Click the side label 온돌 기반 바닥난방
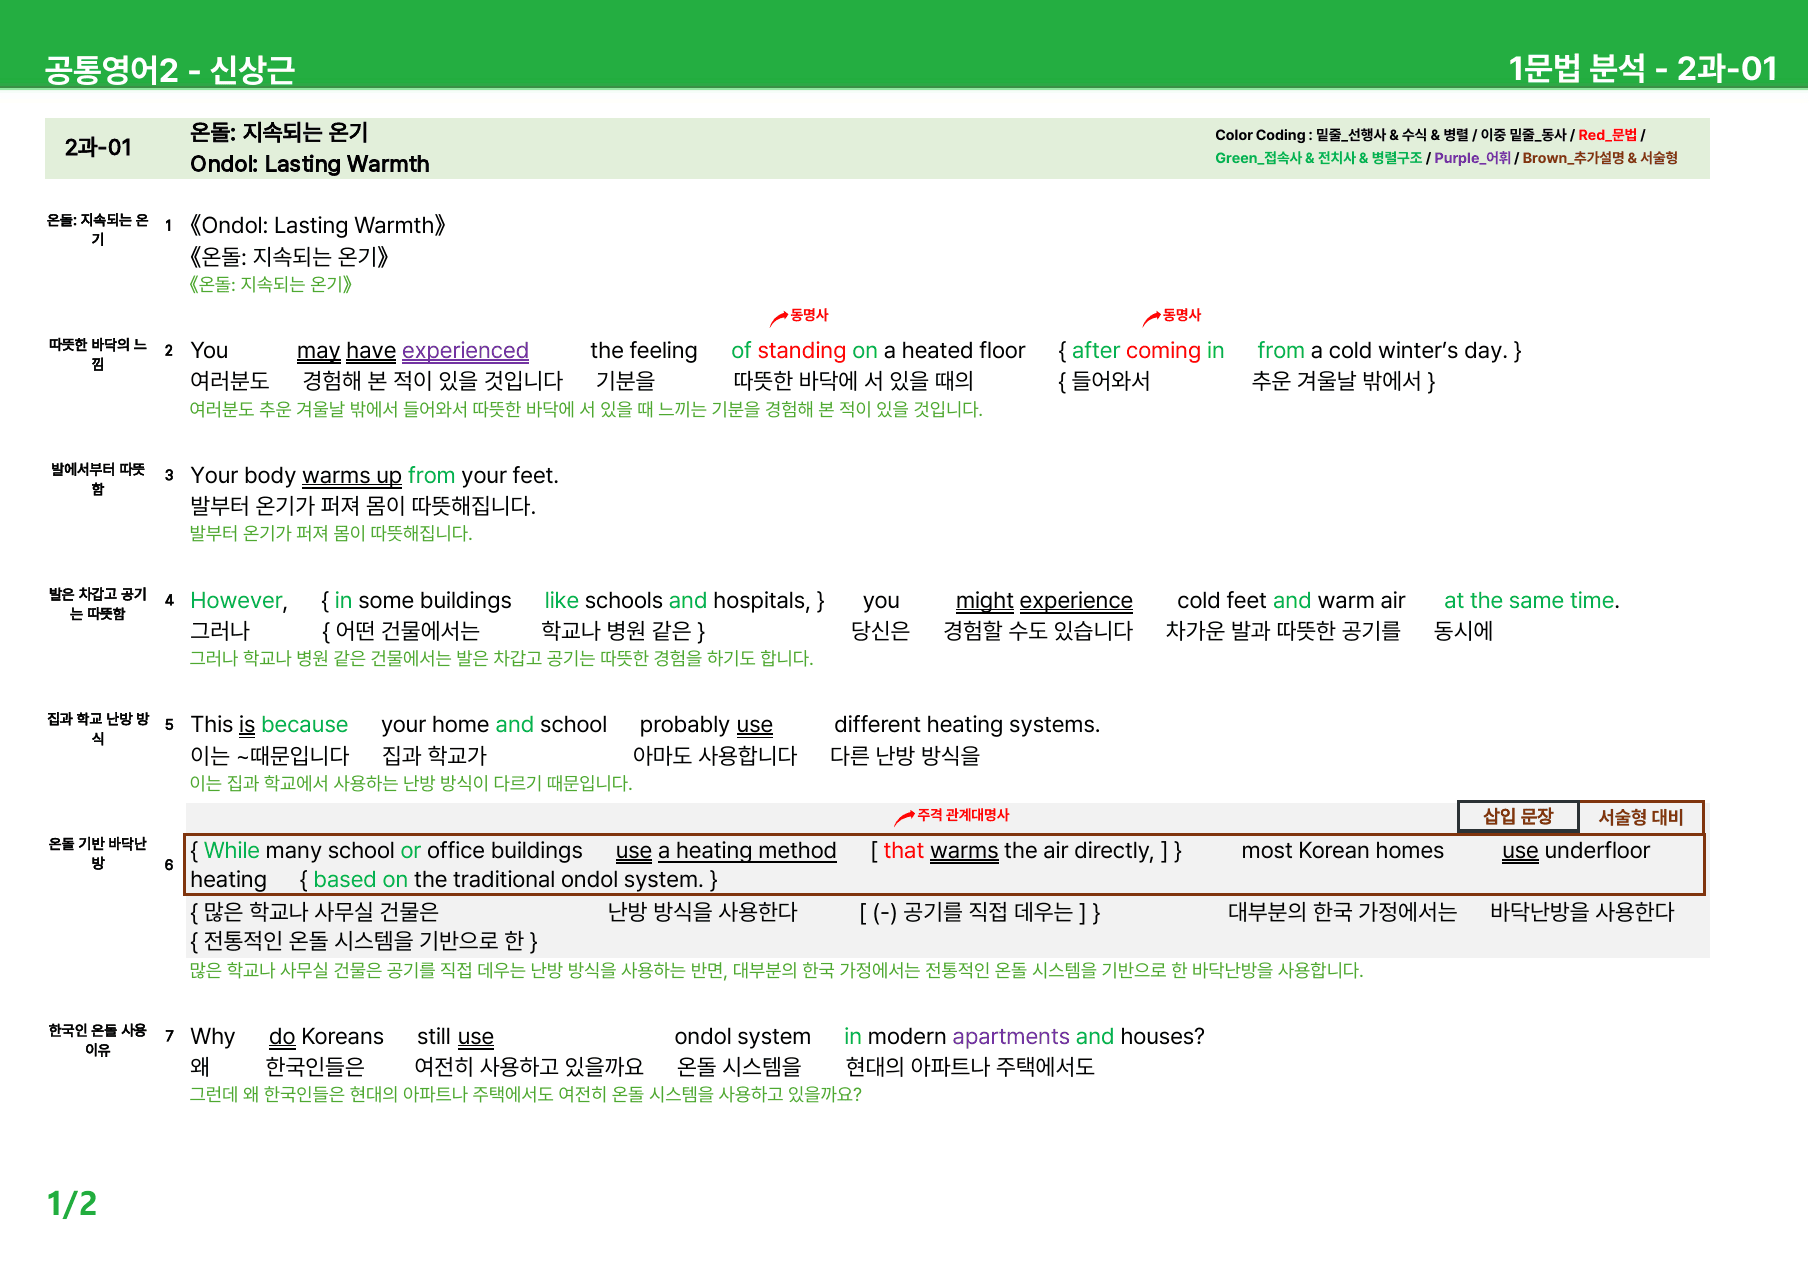 click(x=98, y=853)
